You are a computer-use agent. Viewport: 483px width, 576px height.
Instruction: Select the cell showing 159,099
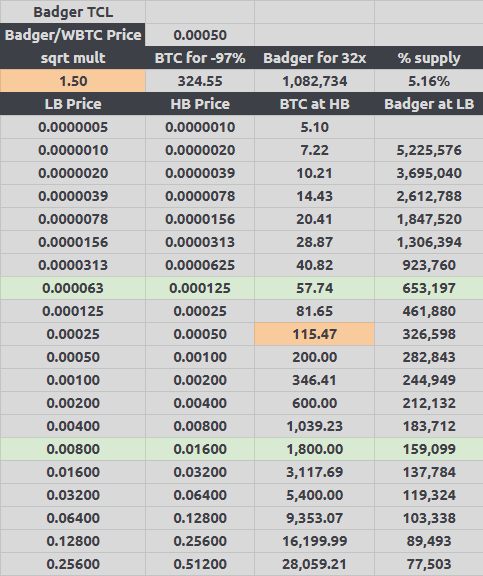click(429, 449)
